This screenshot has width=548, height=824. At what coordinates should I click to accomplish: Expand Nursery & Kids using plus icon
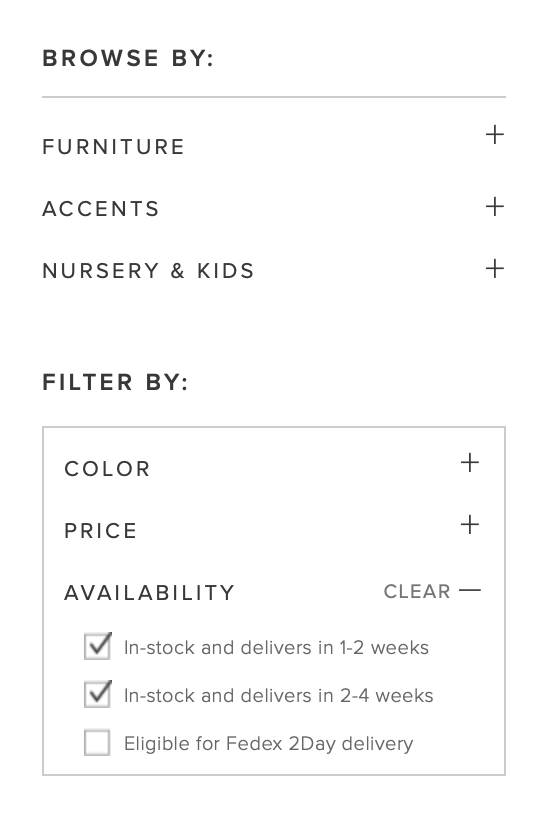494,269
